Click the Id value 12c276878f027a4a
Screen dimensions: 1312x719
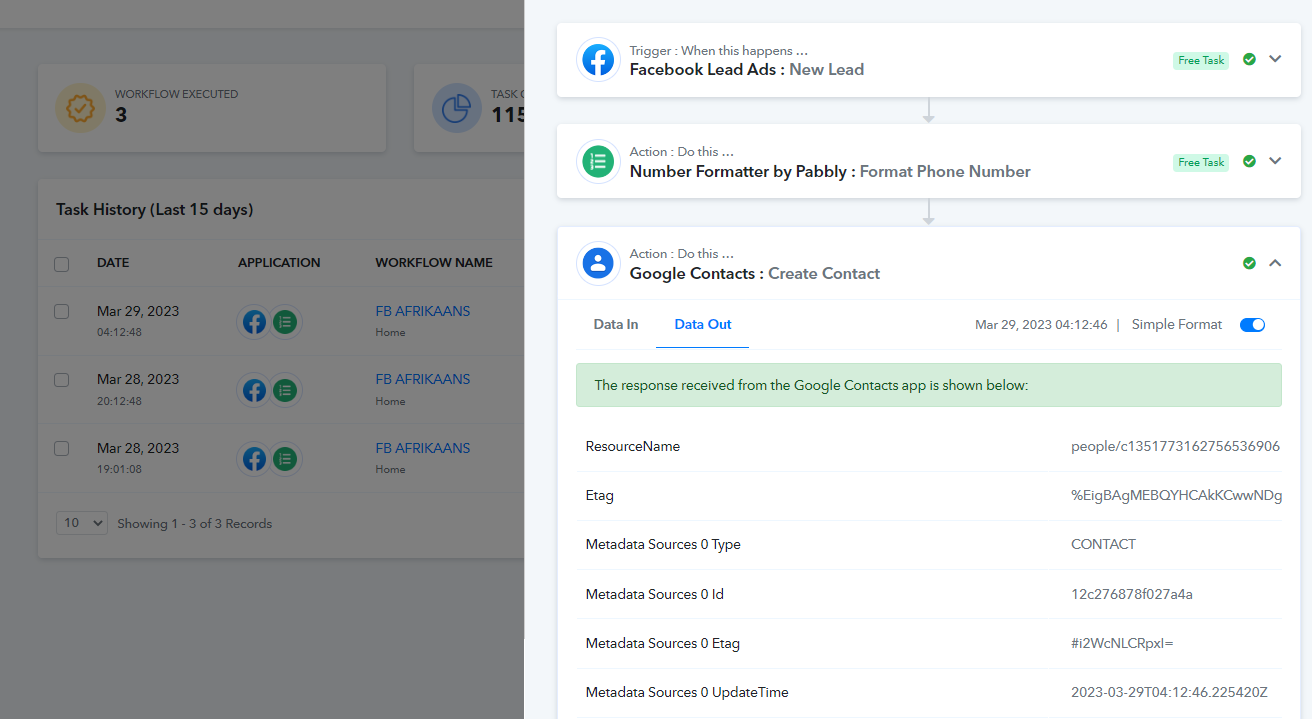[1132, 594]
